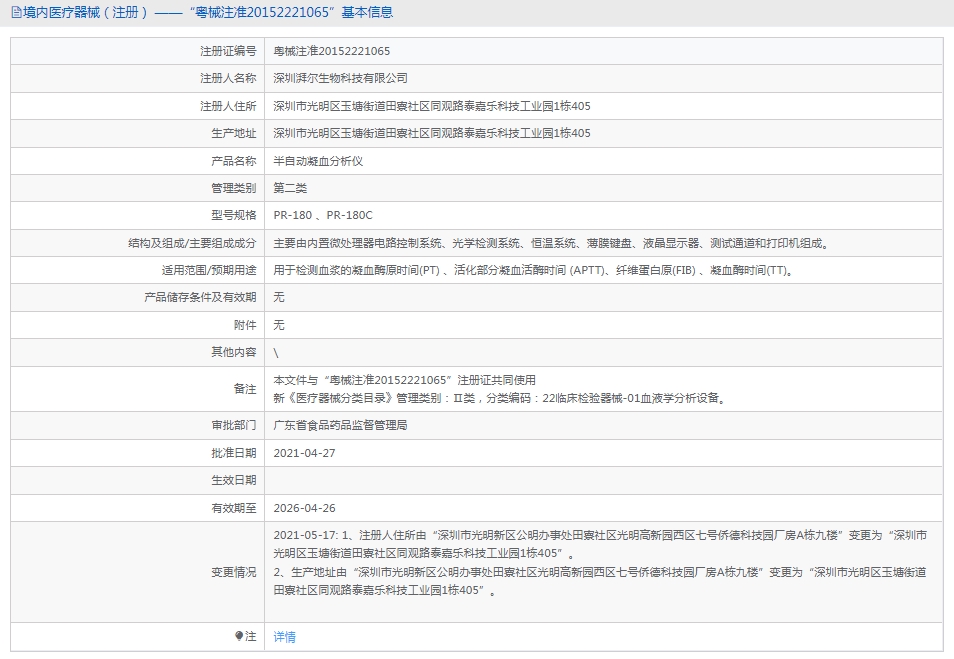Click the page title 境内医疗器械（注册）基本信息
This screenshot has width=954, height=659.
[x=207, y=12]
